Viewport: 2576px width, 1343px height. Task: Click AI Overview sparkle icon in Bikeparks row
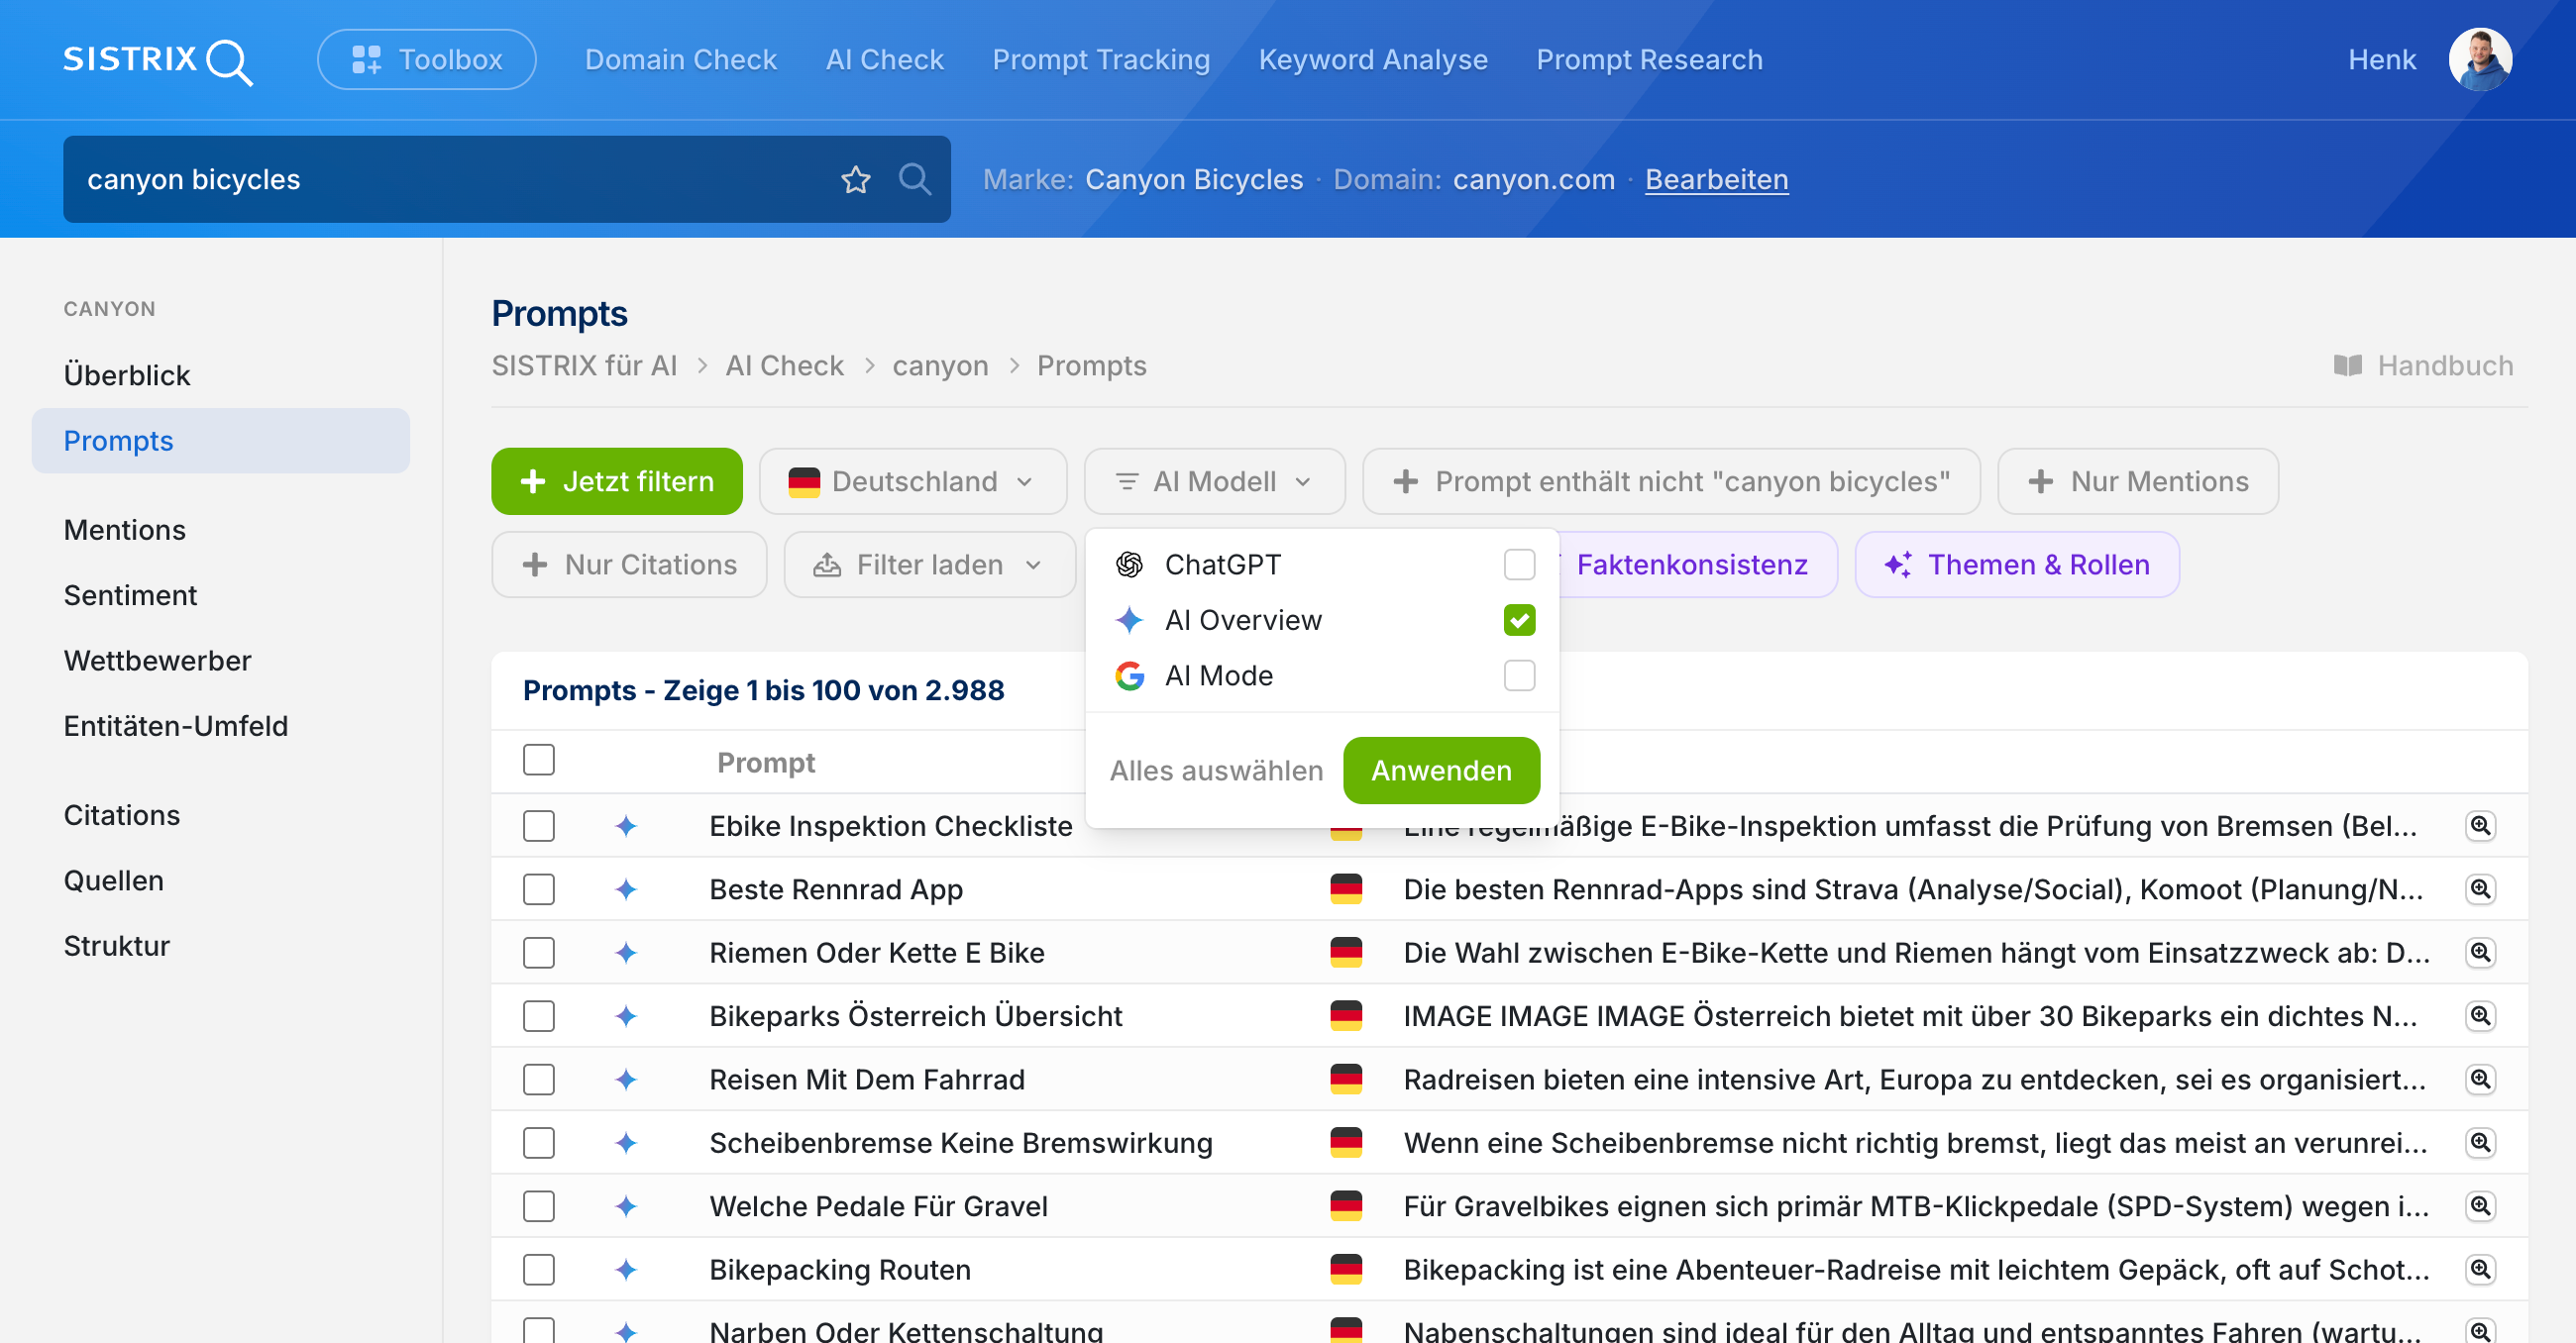tap(626, 1016)
